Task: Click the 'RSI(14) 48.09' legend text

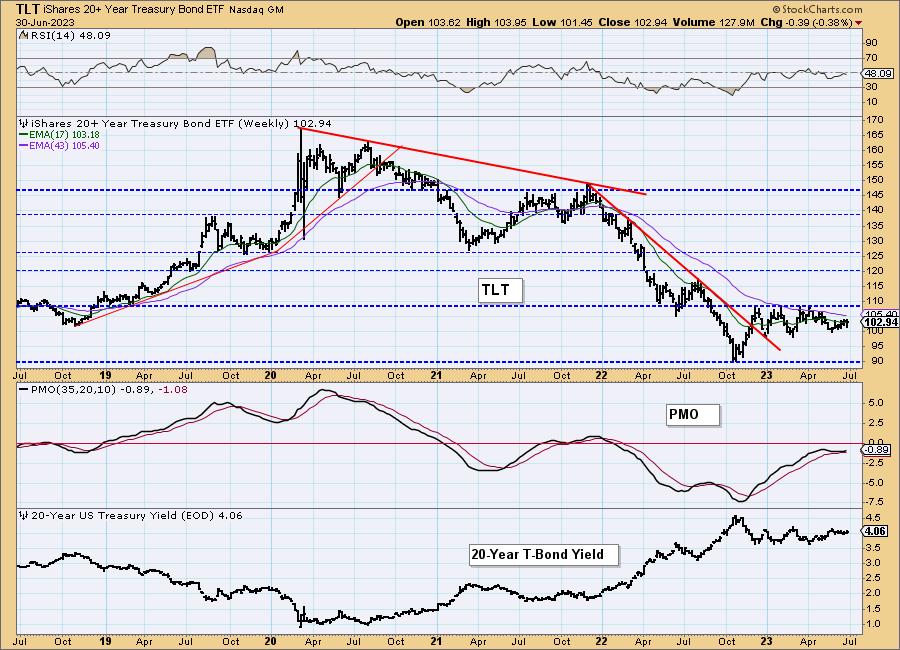Action: point(69,36)
